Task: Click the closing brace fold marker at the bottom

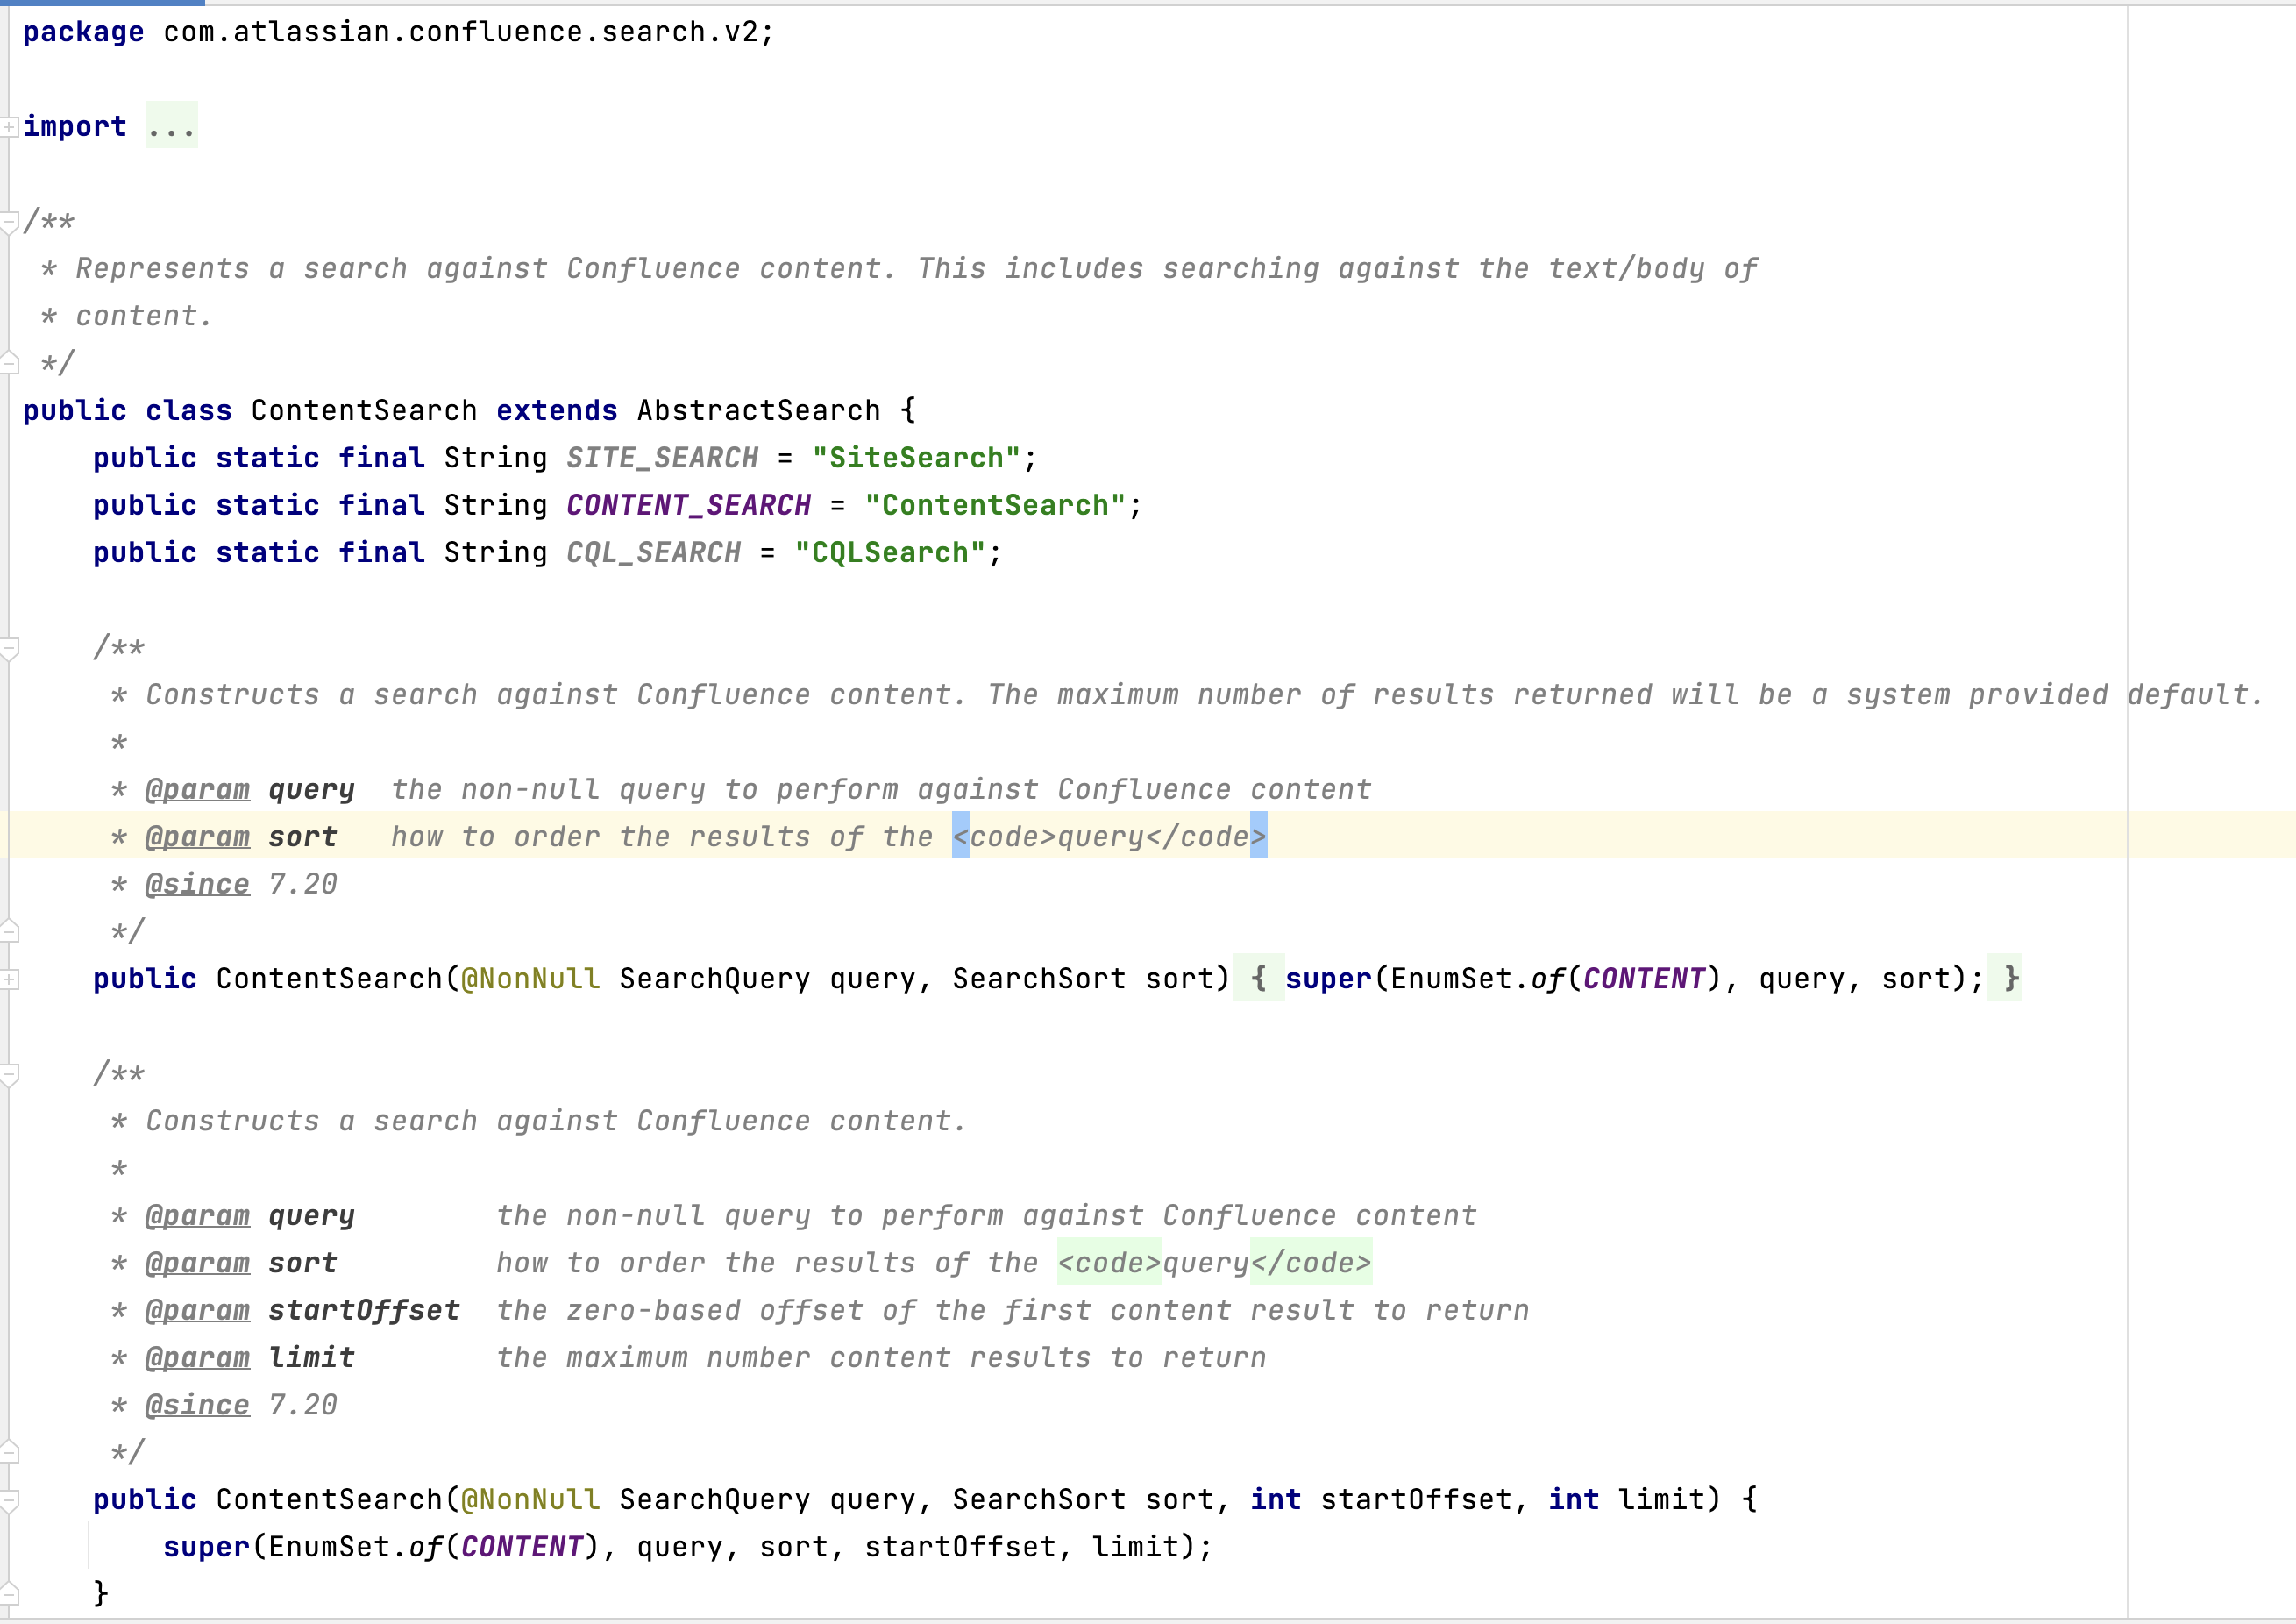Action: click(9, 1594)
